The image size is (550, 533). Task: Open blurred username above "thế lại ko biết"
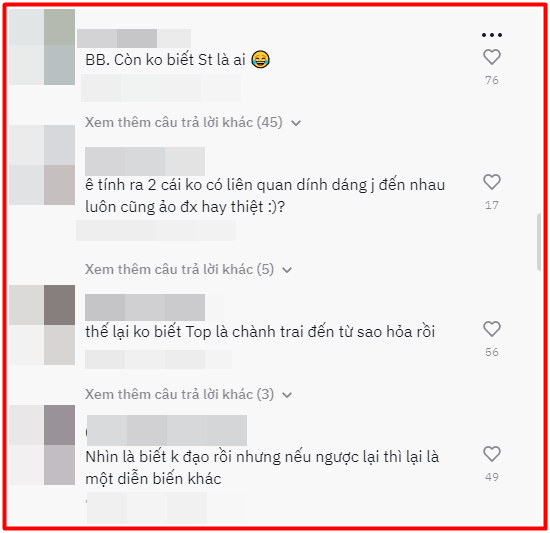145,307
